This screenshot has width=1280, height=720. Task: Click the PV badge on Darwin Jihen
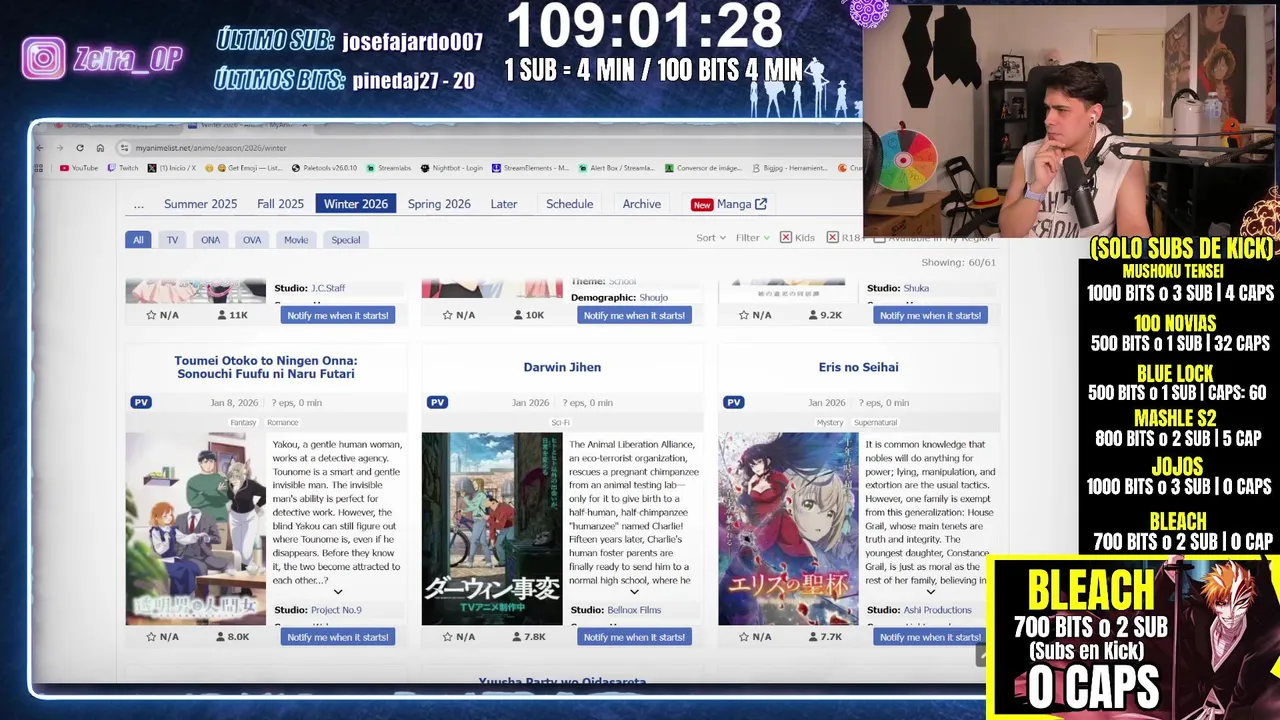[x=437, y=402]
